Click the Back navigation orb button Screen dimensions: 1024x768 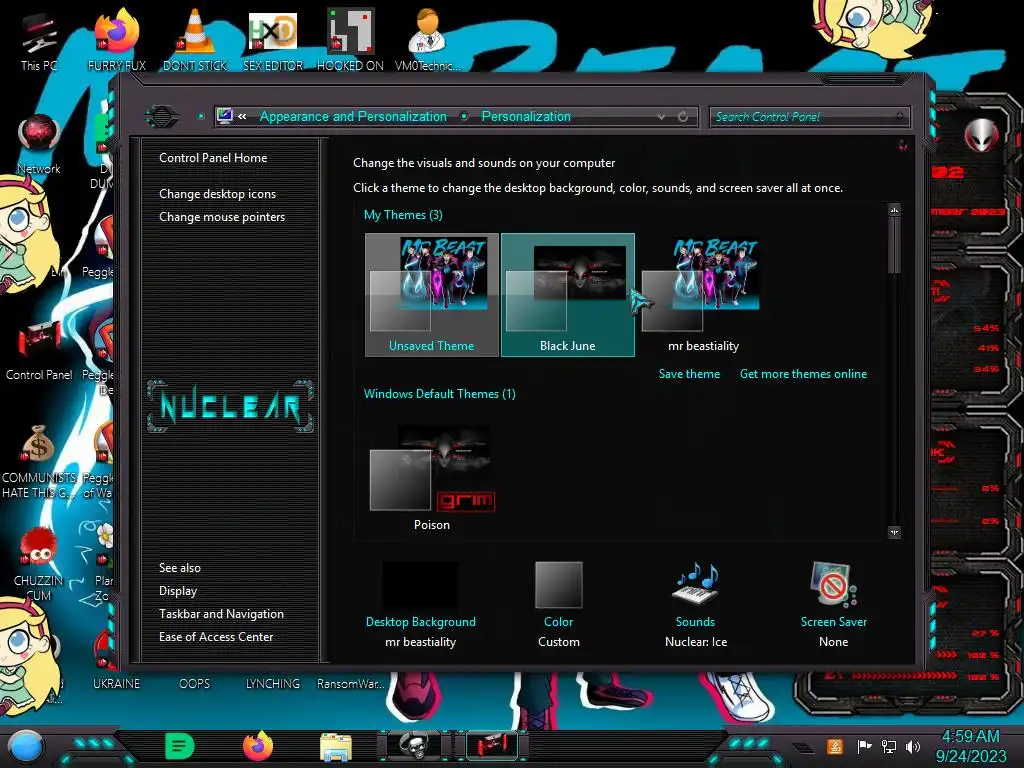(x=161, y=117)
